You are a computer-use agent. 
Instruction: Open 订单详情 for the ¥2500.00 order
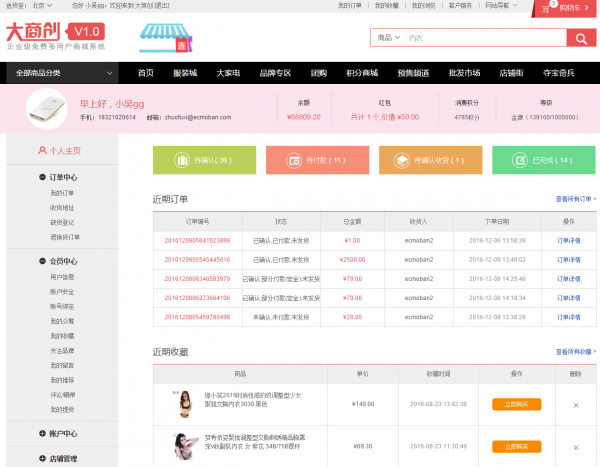click(568, 259)
